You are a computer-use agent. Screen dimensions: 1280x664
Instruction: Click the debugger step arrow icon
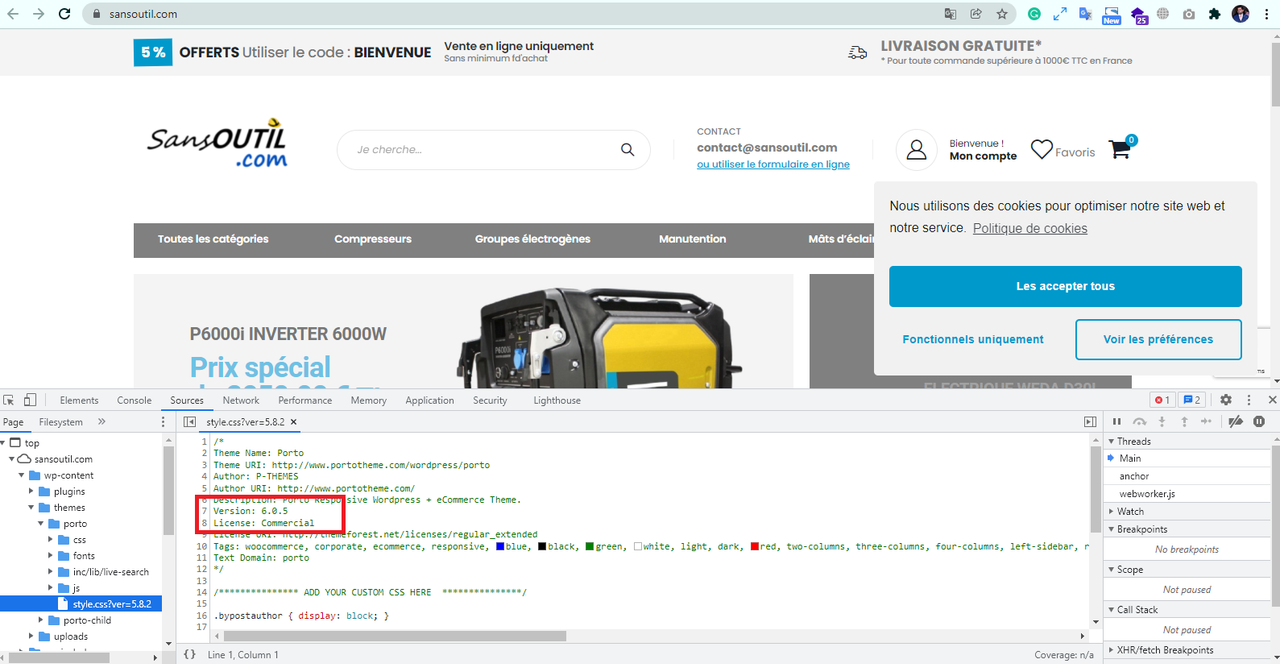[x=1207, y=422]
